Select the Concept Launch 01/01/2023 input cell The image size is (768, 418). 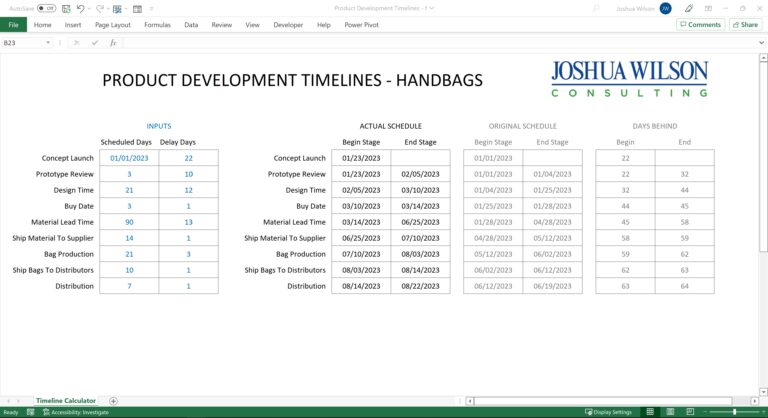[129, 158]
